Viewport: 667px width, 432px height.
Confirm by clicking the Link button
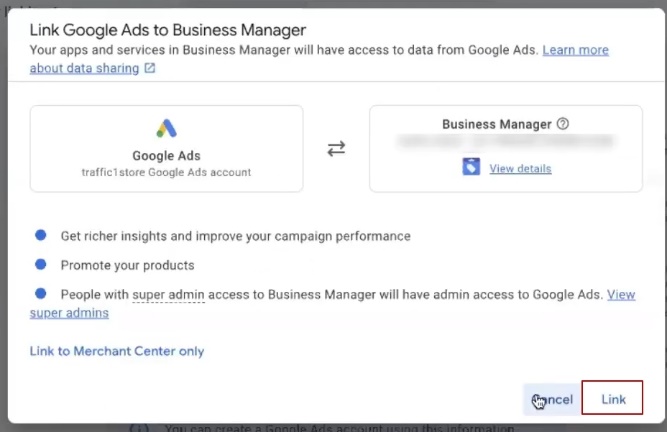(613, 399)
